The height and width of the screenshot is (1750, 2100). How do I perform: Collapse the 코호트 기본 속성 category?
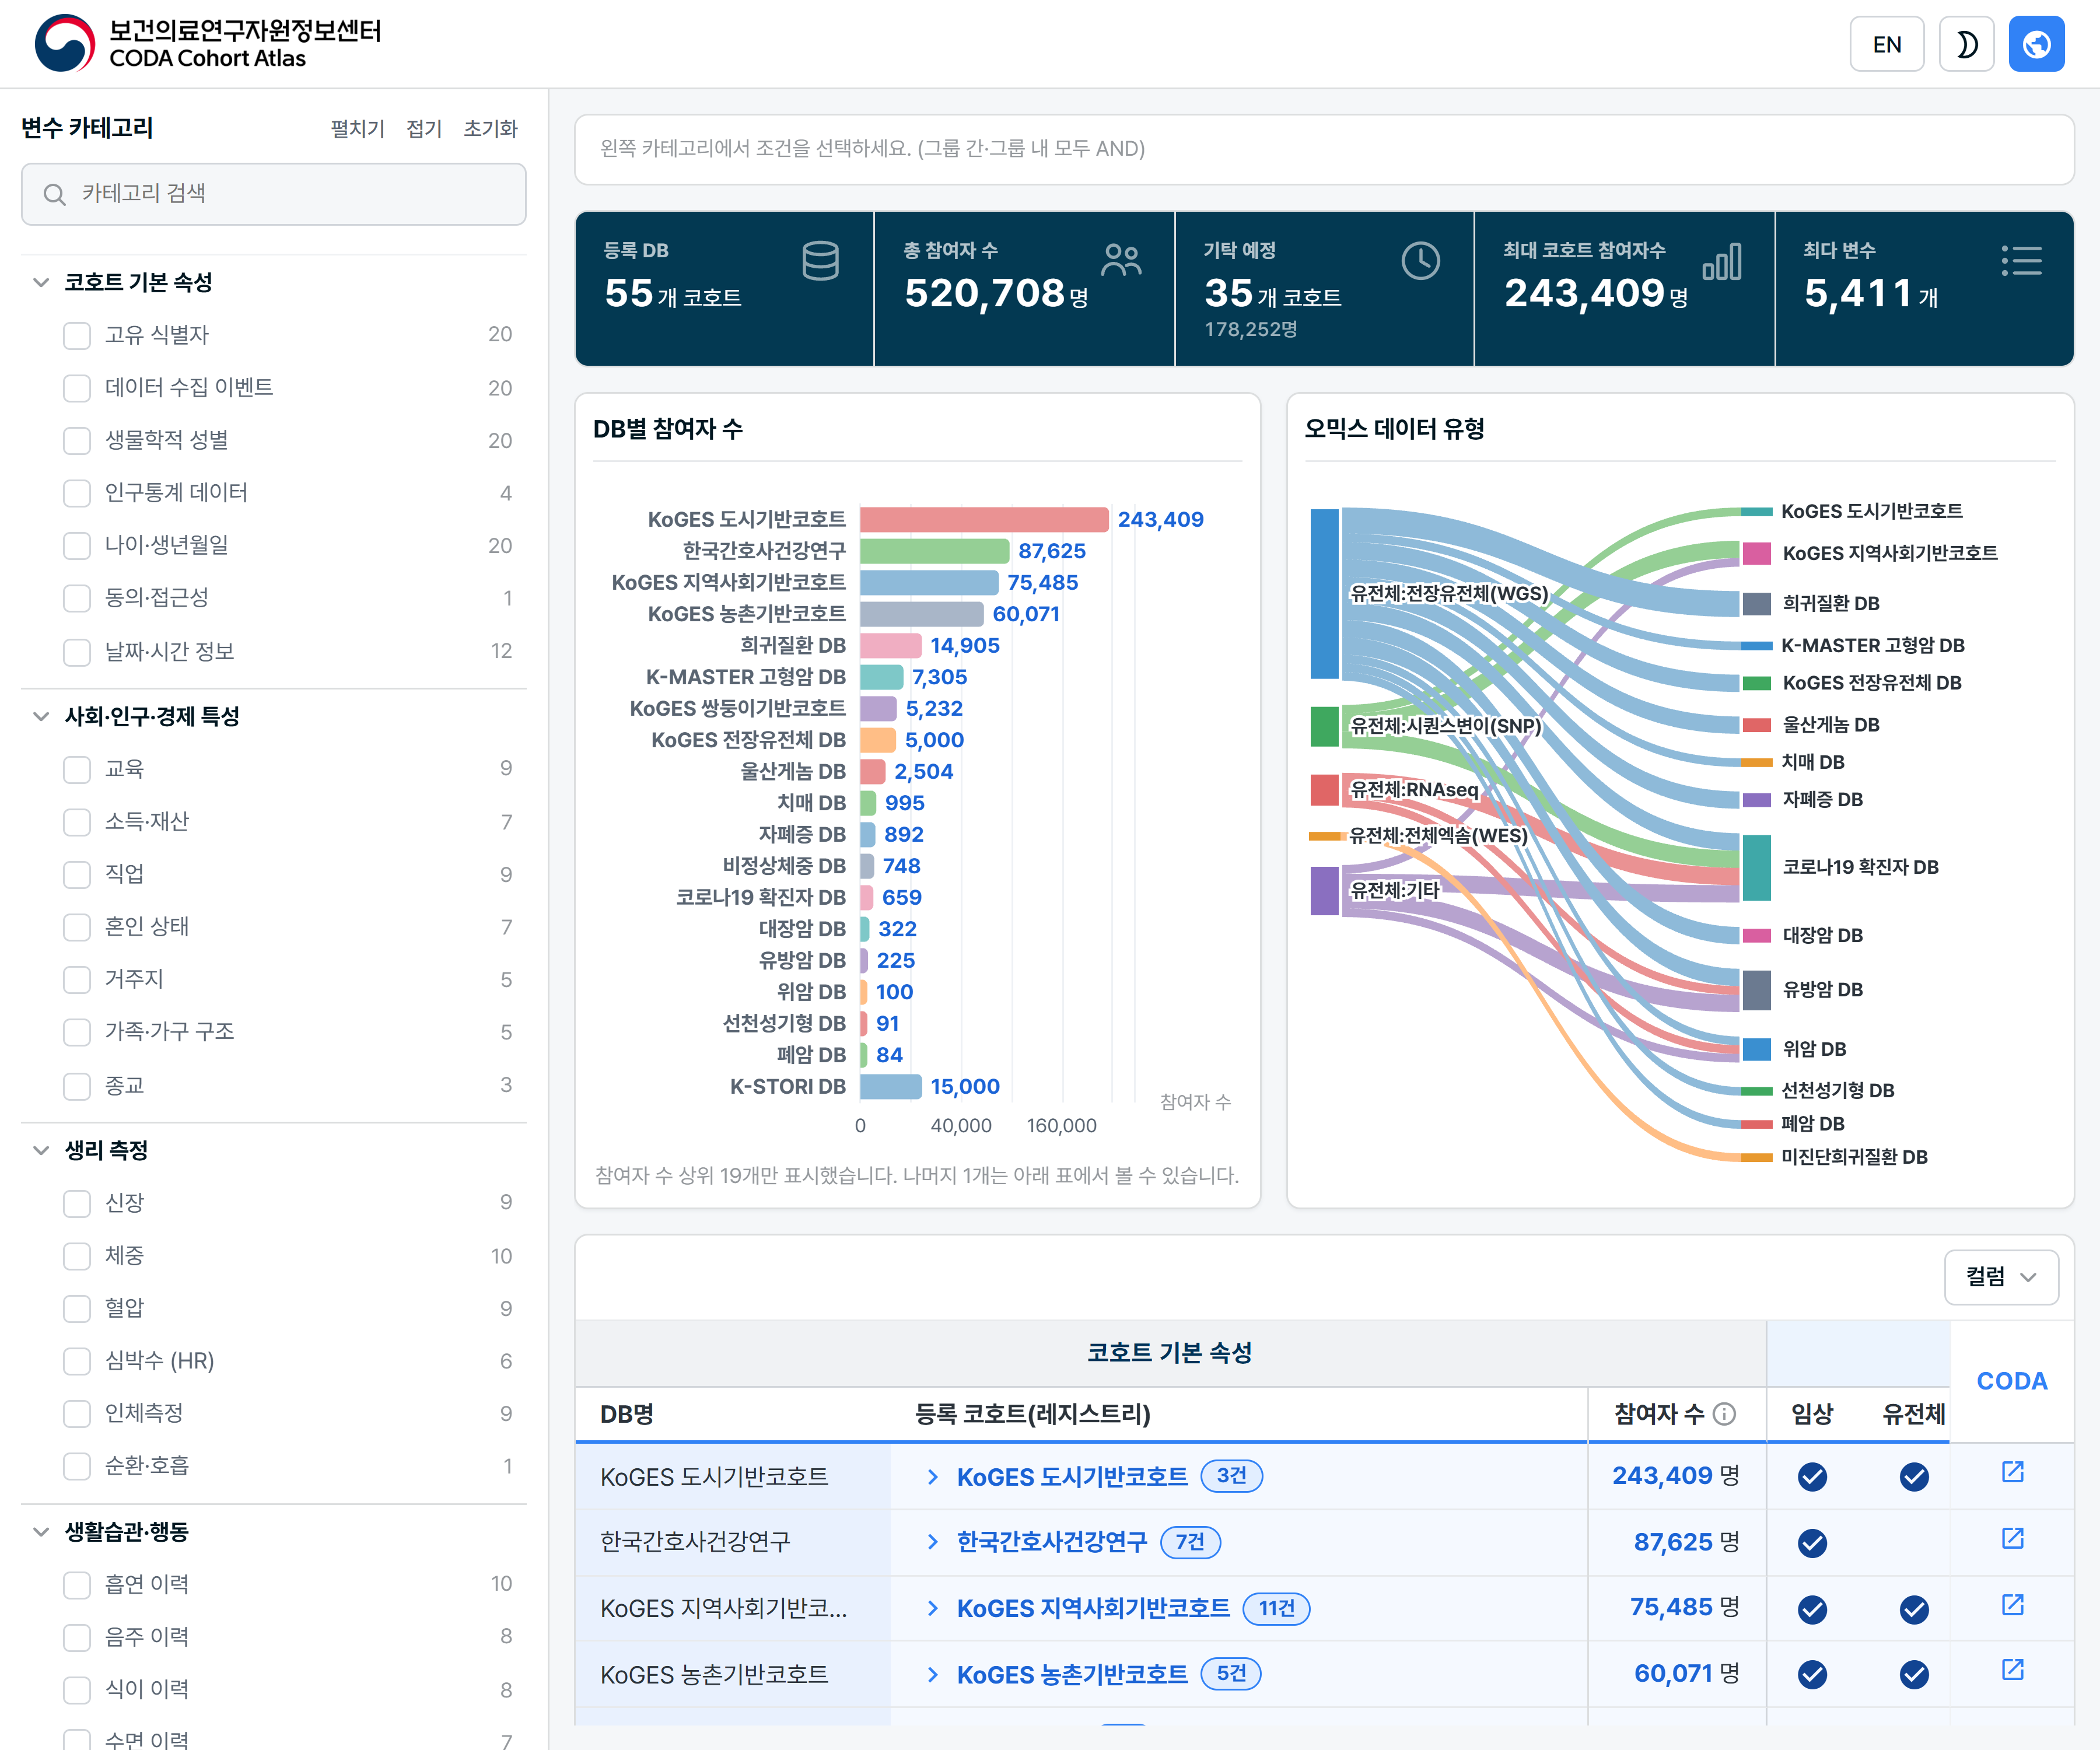(41, 283)
